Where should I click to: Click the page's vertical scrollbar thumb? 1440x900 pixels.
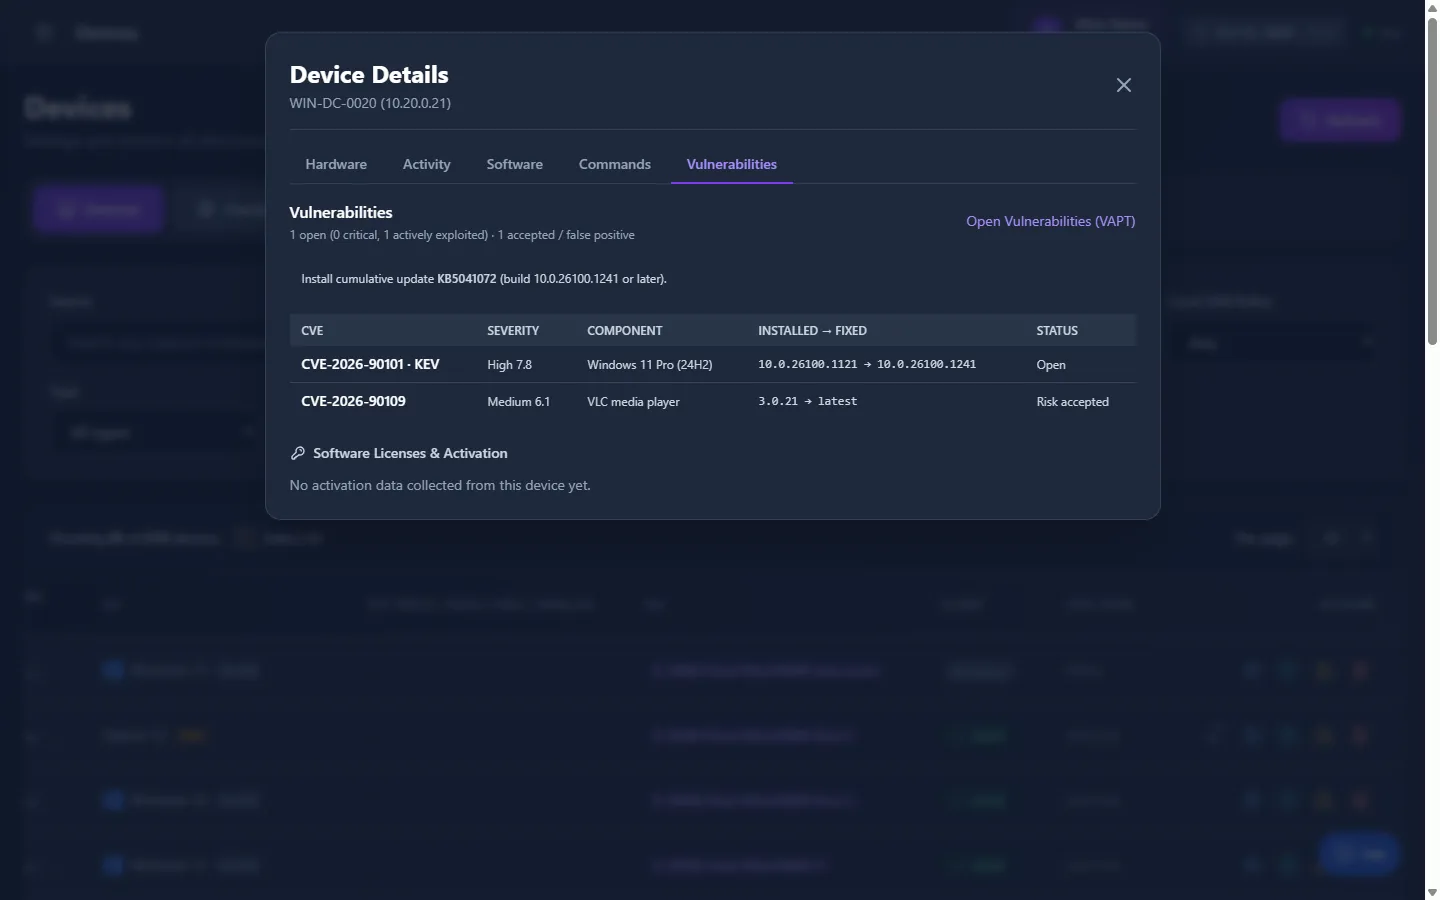[1432, 182]
